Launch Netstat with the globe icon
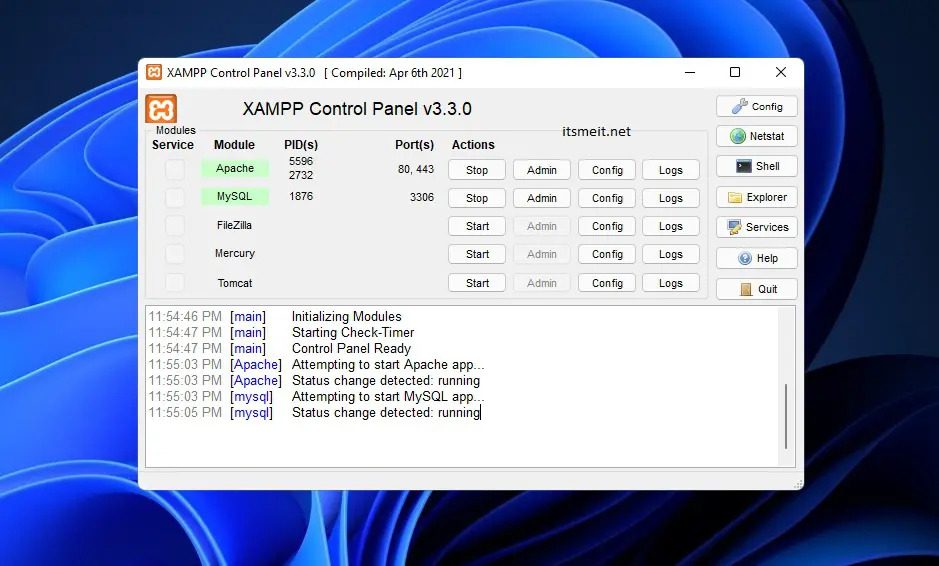939x566 pixels. coord(739,136)
